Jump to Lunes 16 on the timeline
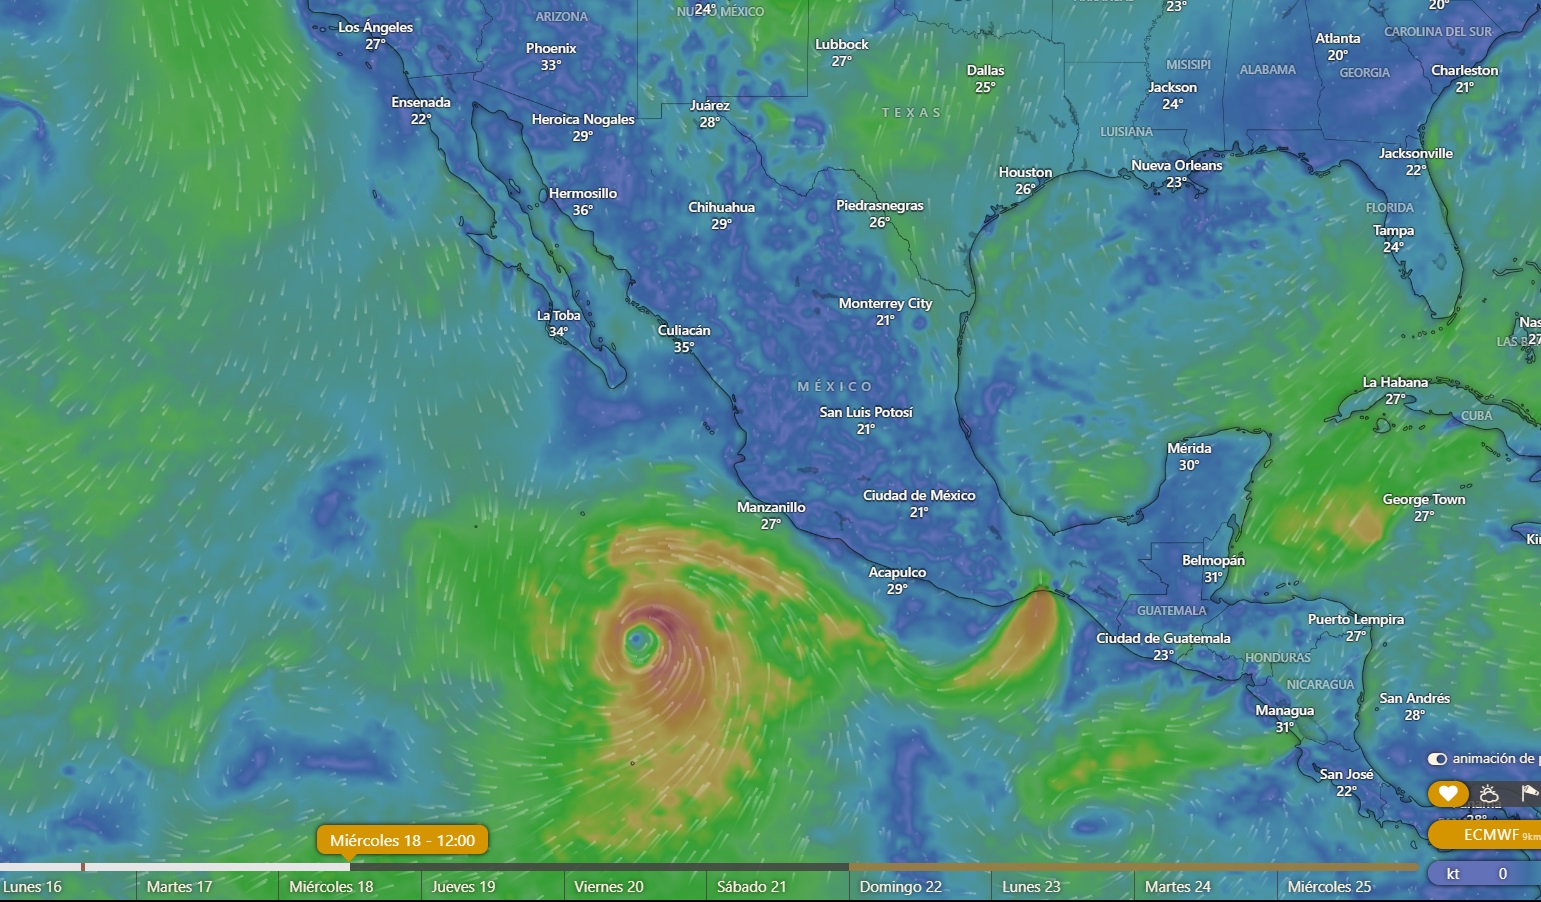Viewport: 1541px width, 902px height. tap(32, 886)
